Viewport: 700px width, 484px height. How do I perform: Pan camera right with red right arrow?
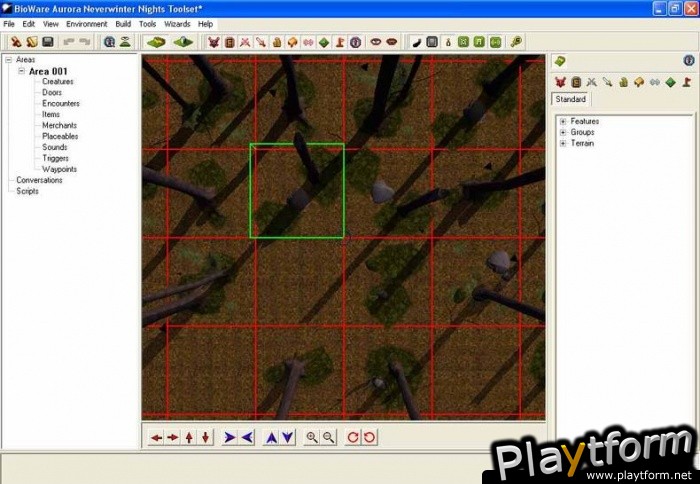173,438
